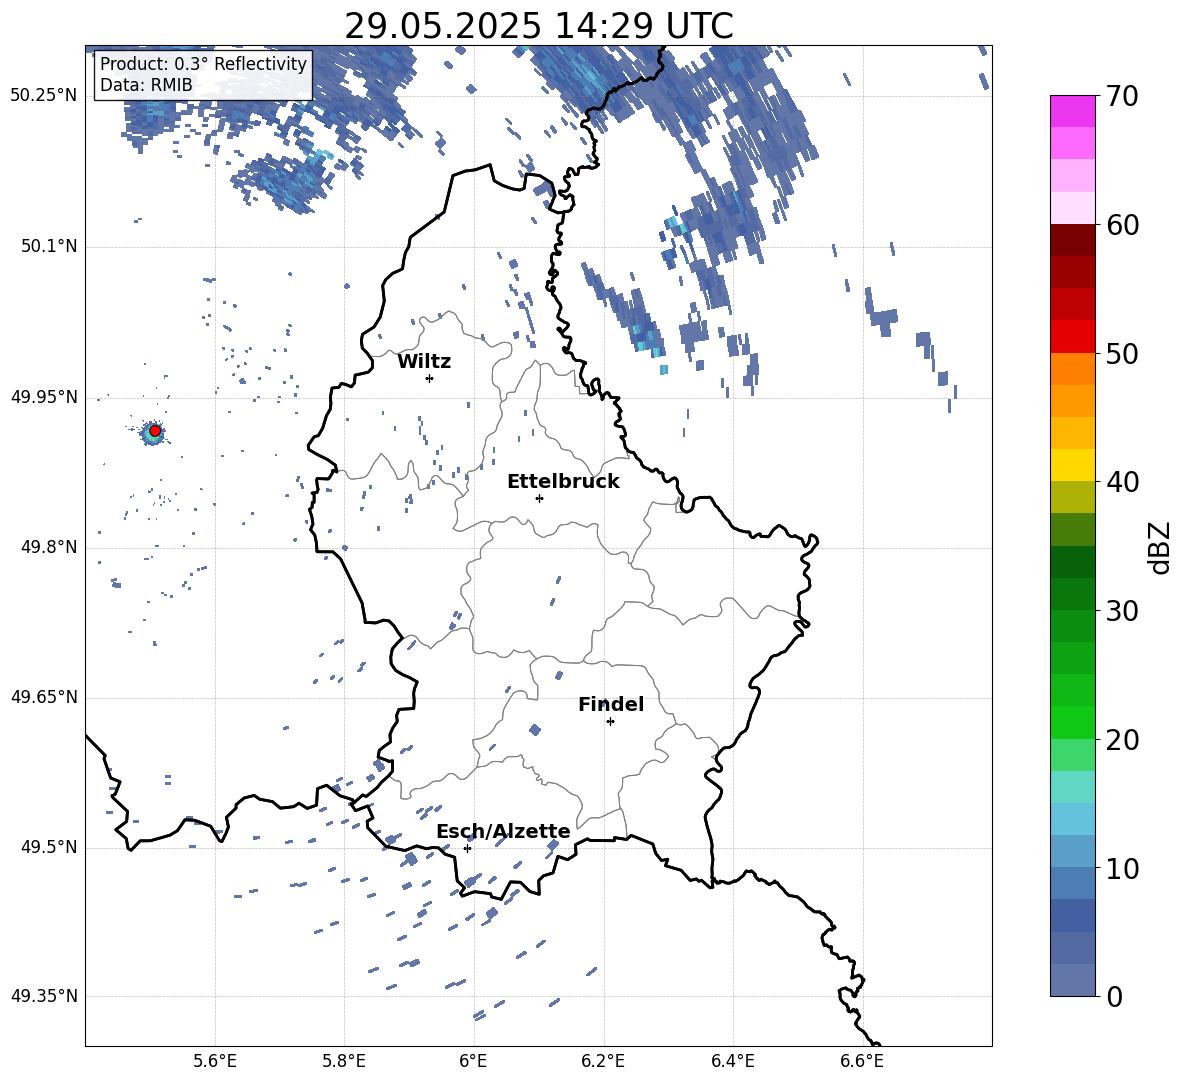
Task: Click the 'Product: 0.3° Reflectivity' text
Action: pyautogui.click(x=203, y=63)
